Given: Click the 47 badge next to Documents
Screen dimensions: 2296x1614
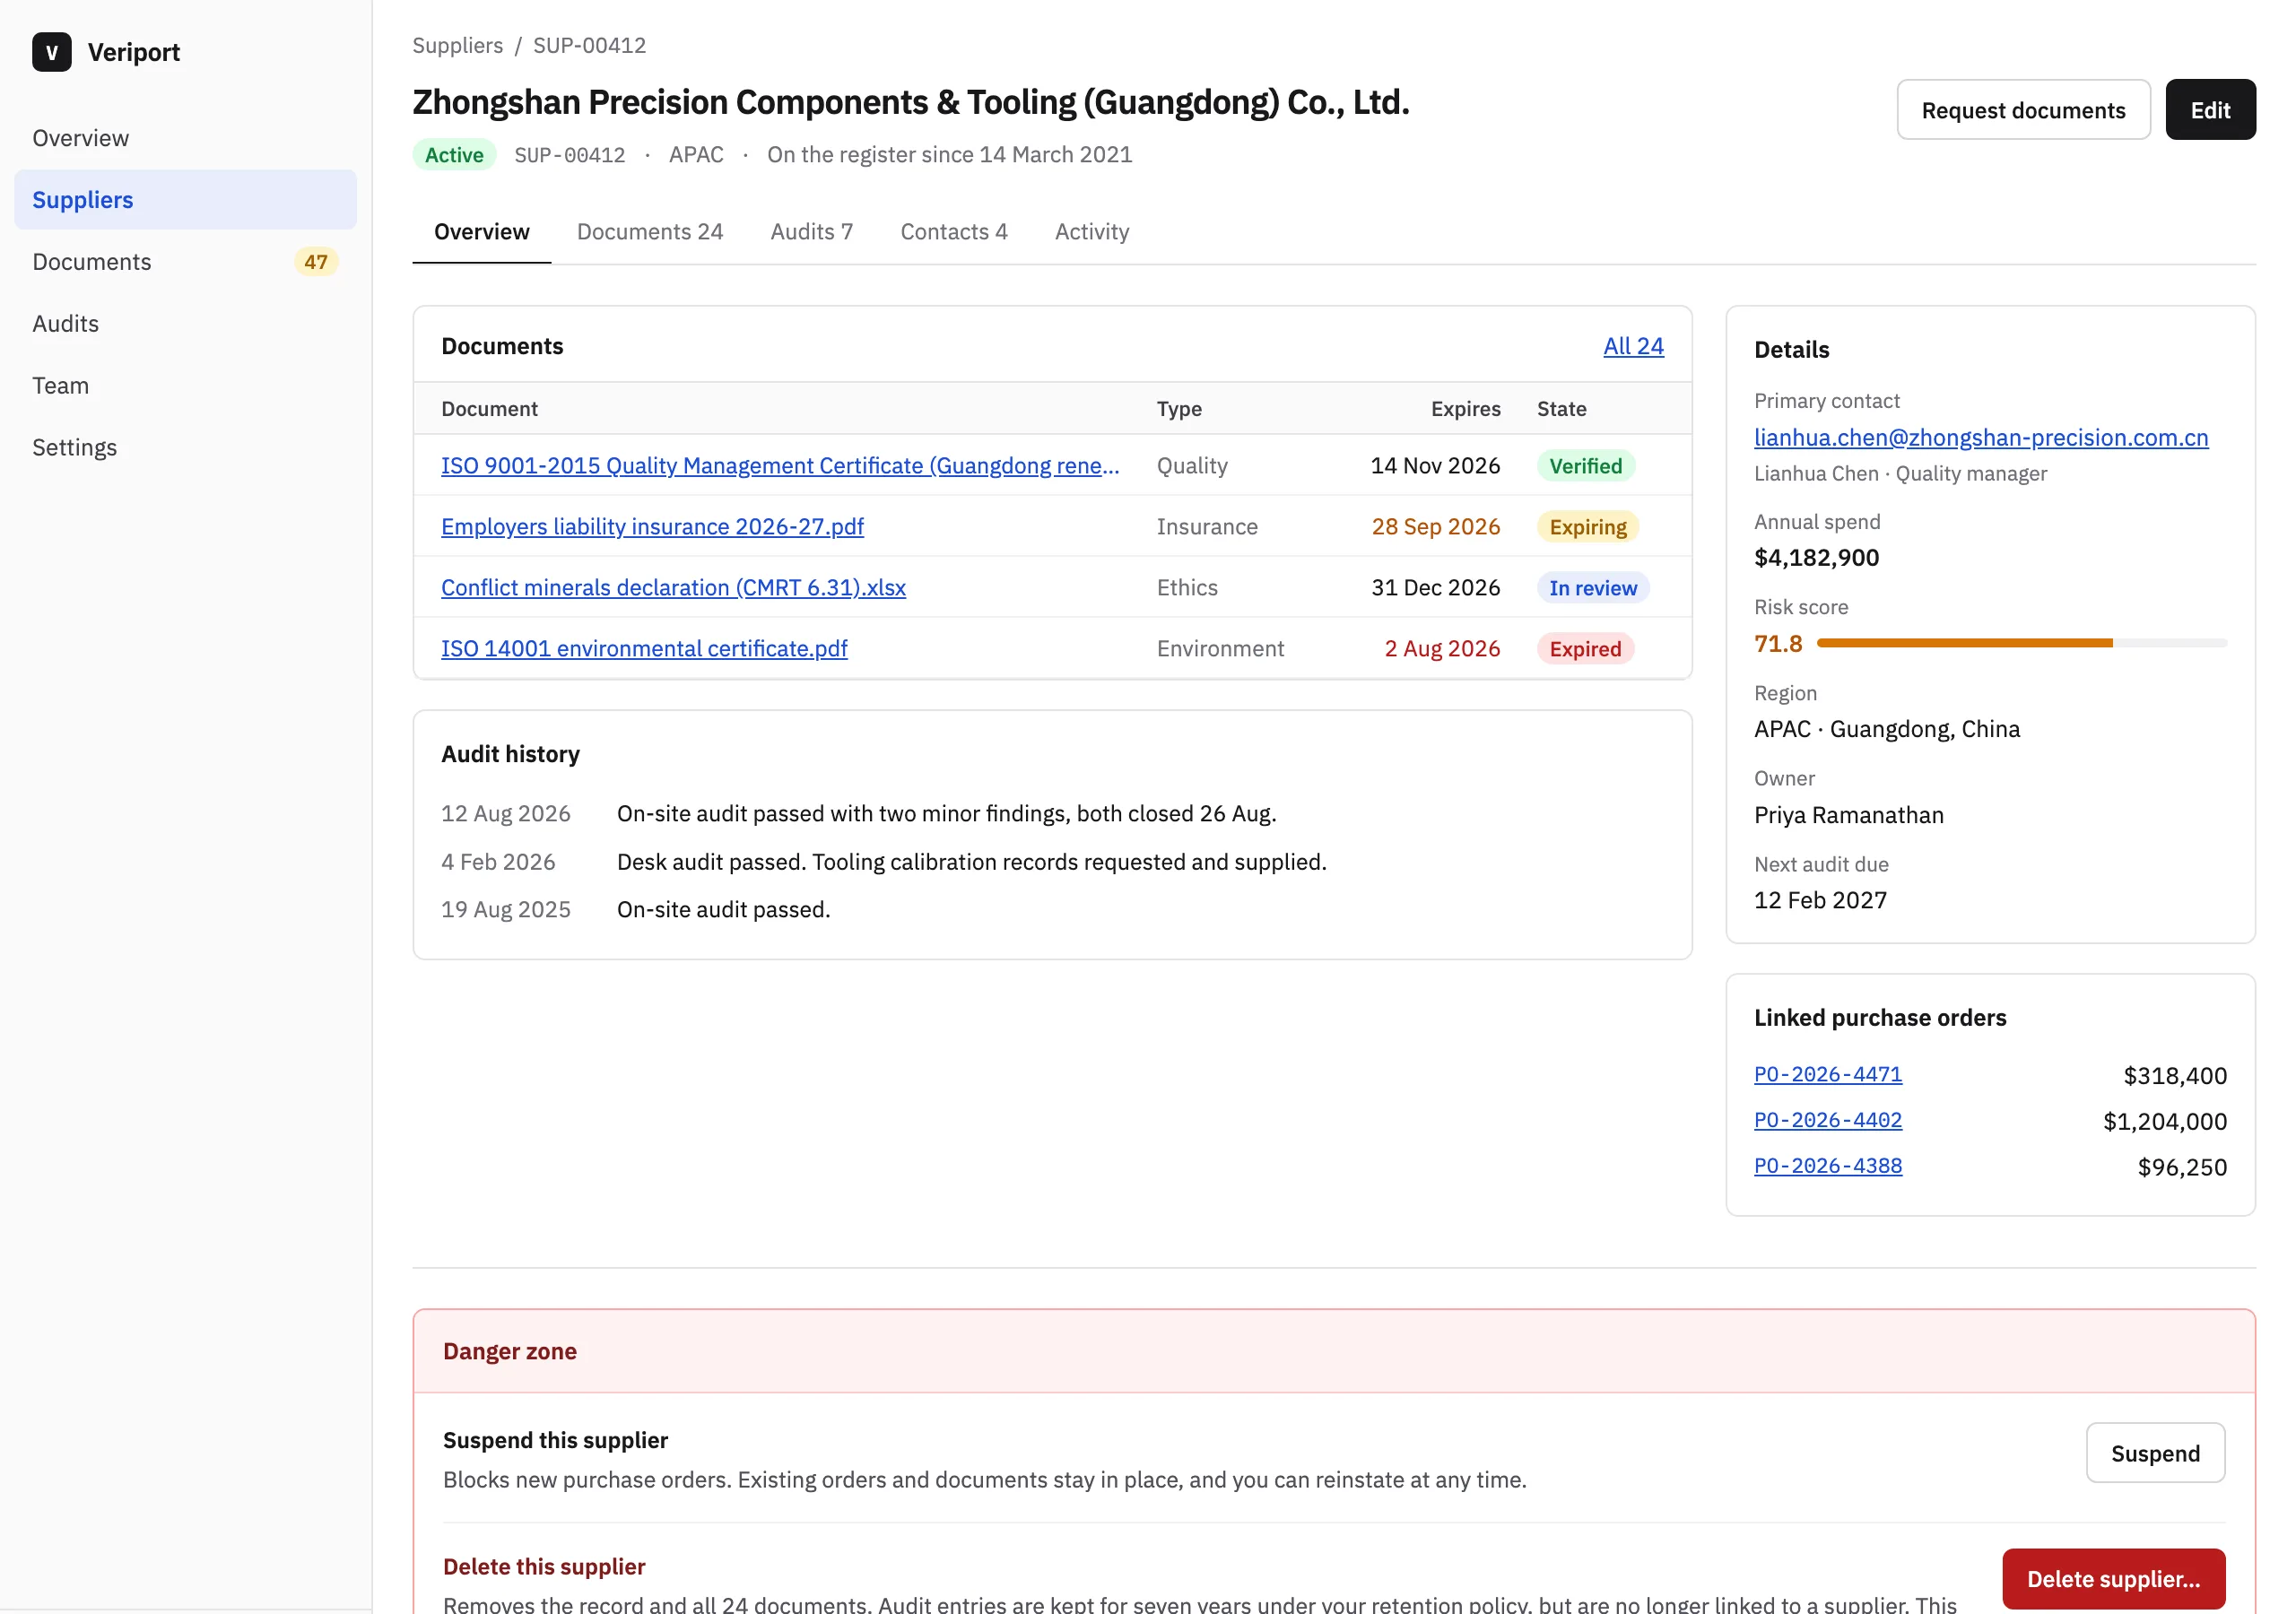Looking at the screenshot, I should click(316, 262).
